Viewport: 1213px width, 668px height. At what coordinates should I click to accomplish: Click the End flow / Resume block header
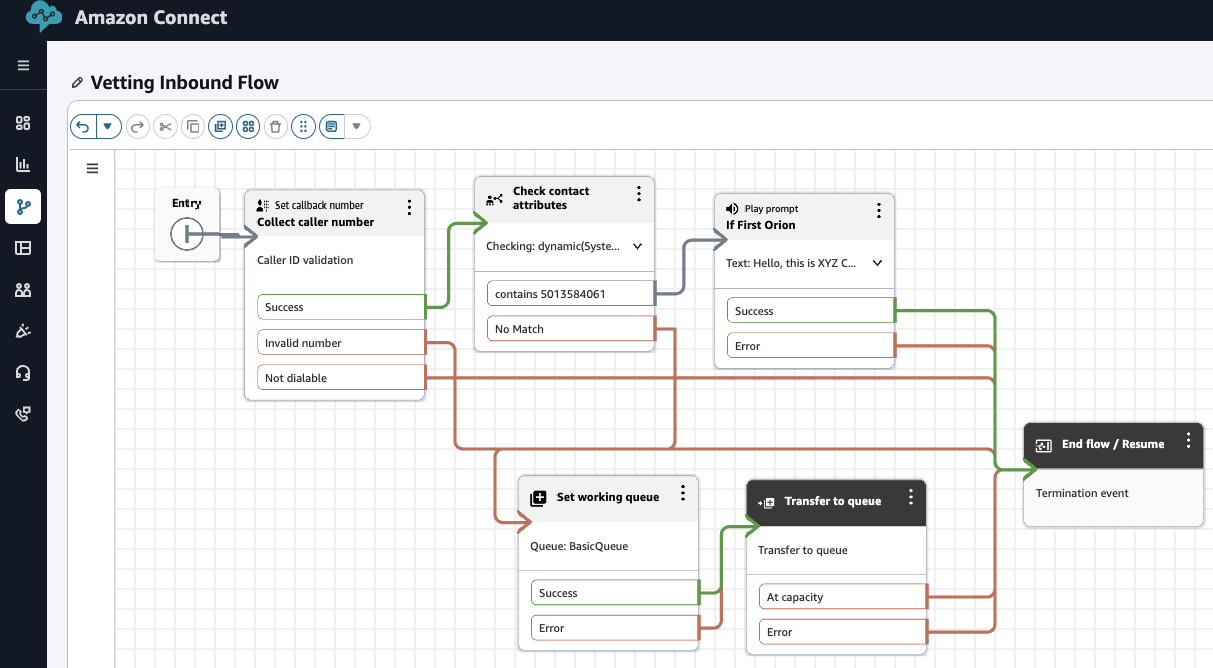[1113, 445]
